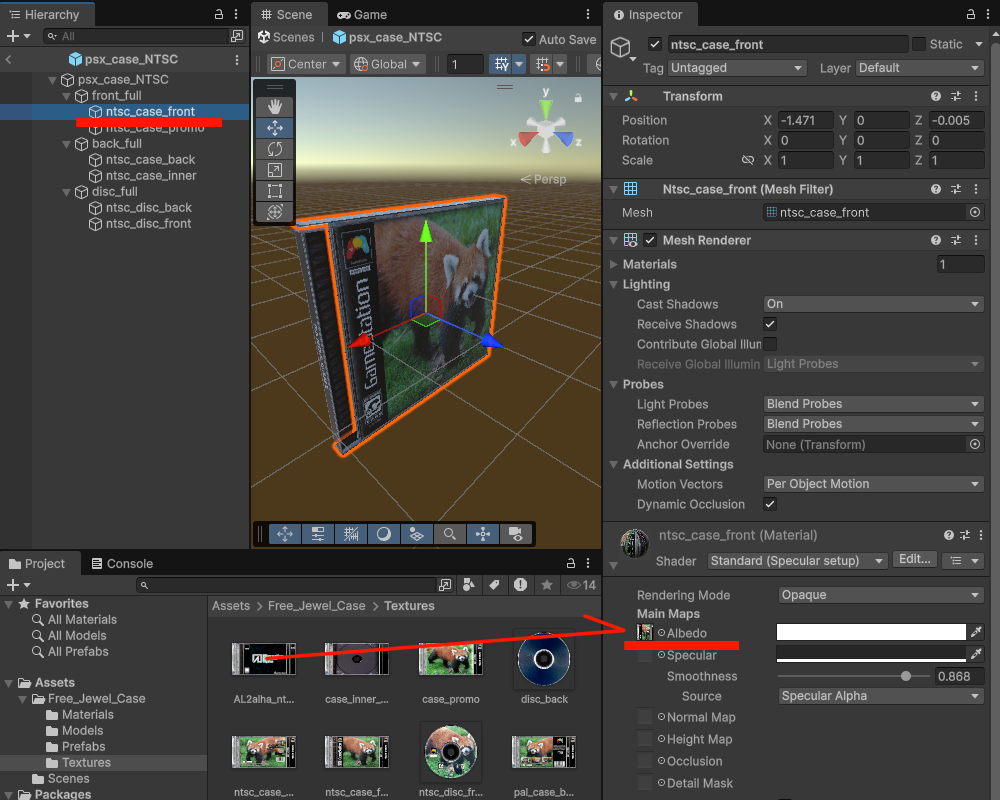Click Free_Jewel_Case in the breadcrumb path

pyautogui.click(x=316, y=606)
